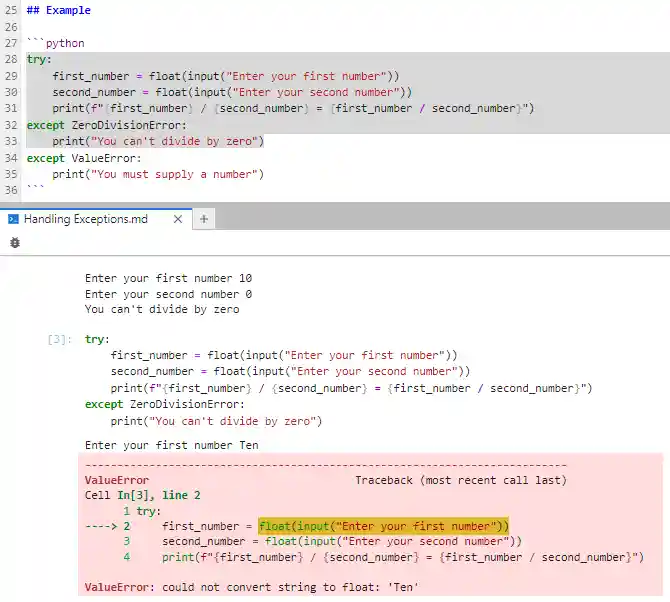Image resolution: width=670 pixels, height=602 pixels.
Task: Click 'try:' keyword in cell 3
Action: 97,339
